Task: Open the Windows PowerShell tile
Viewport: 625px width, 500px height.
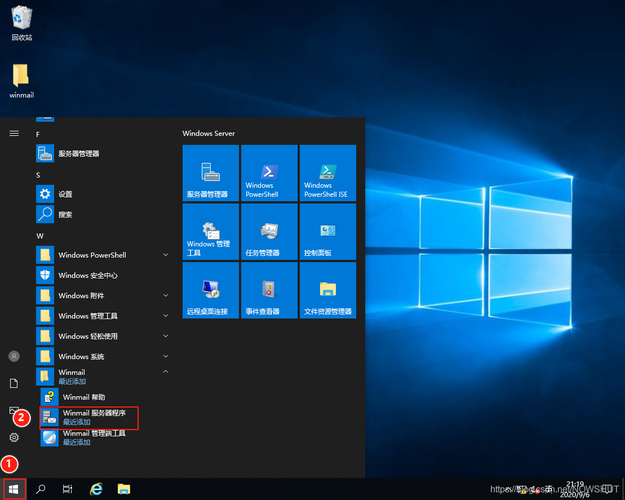Action: coord(269,173)
